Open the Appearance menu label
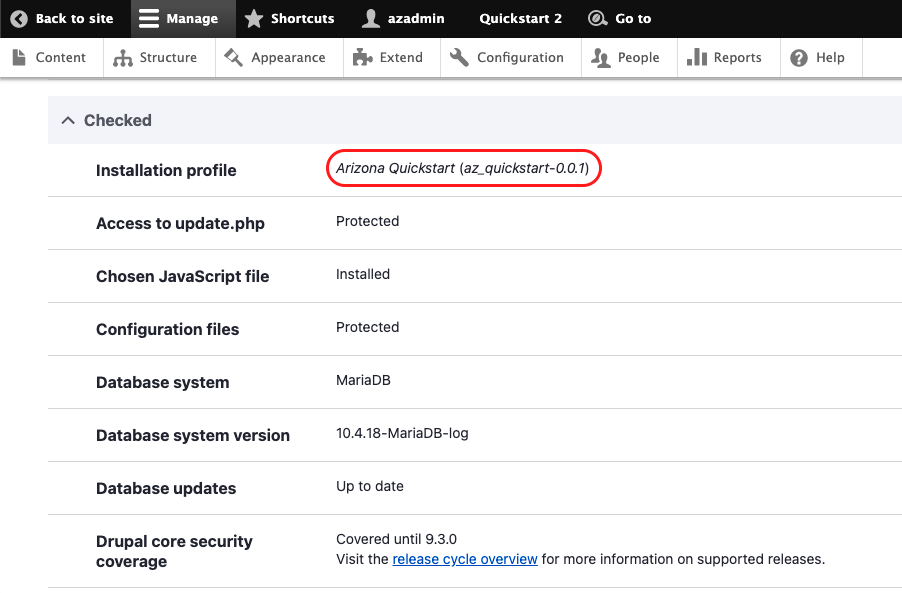 pyautogui.click(x=288, y=58)
